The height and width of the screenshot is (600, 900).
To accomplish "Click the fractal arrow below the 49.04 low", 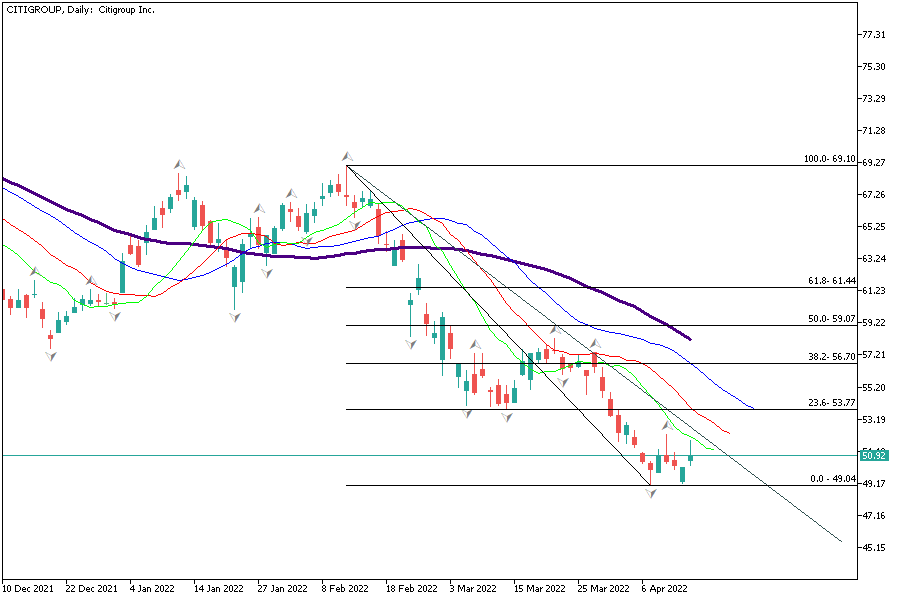I will pyautogui.click(x=650, y=493).
